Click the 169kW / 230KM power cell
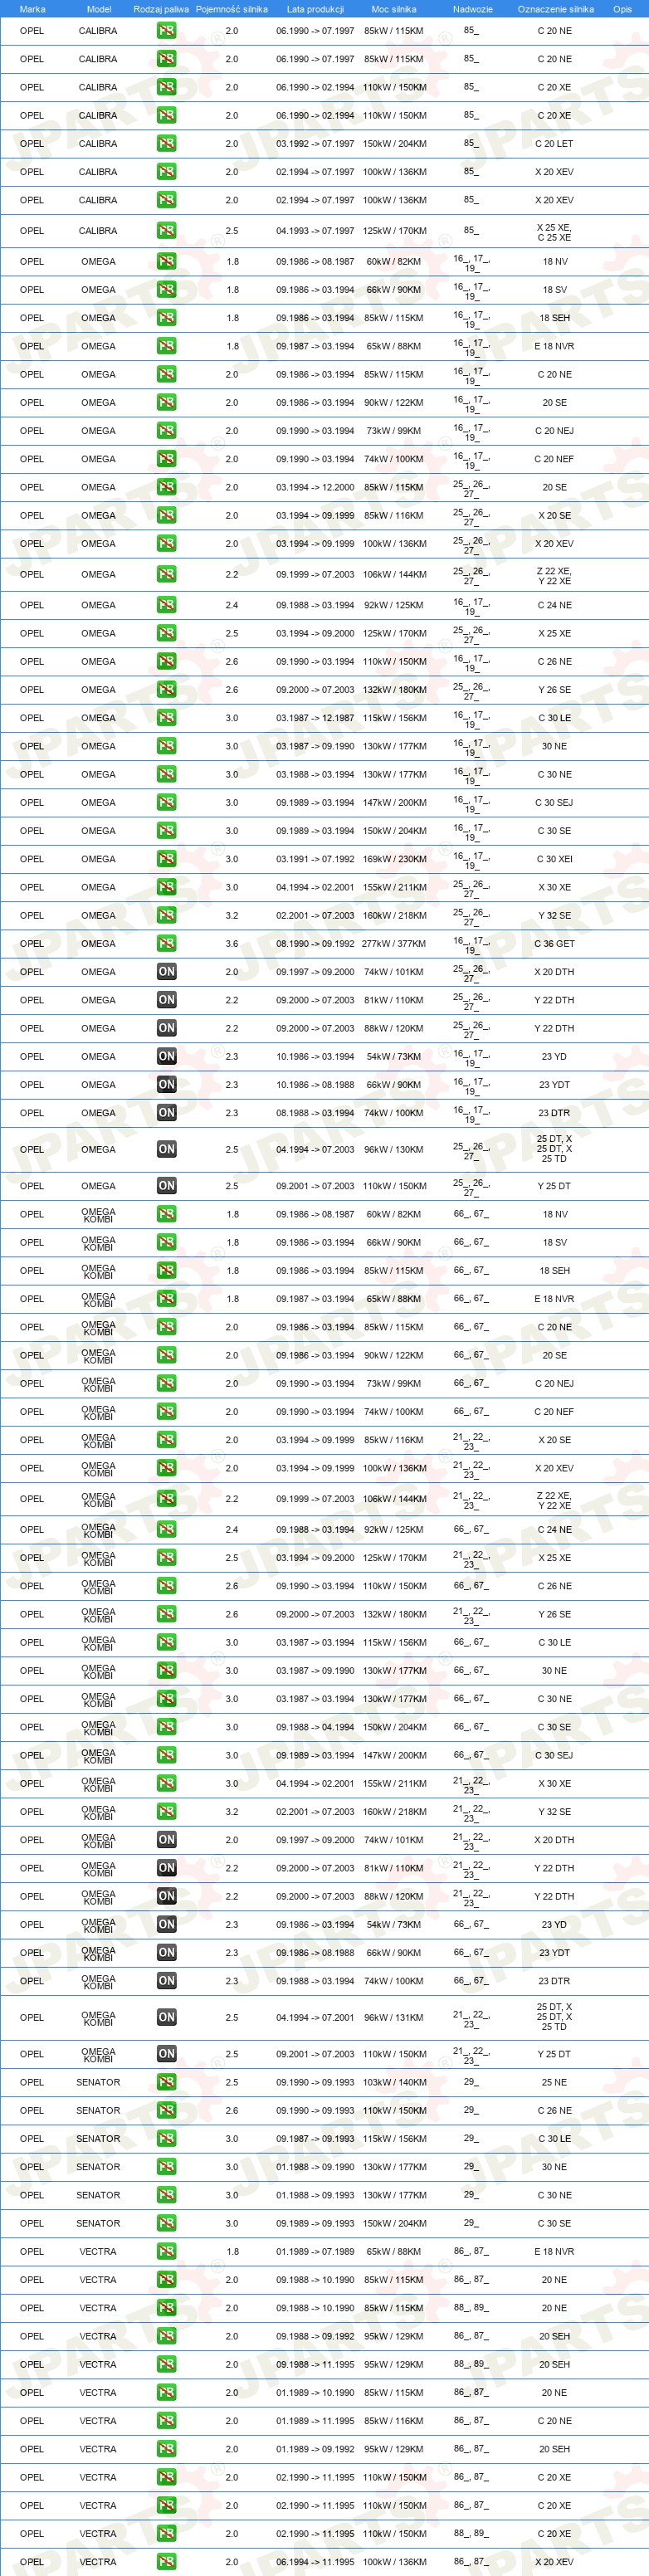 tap(394, 859)
